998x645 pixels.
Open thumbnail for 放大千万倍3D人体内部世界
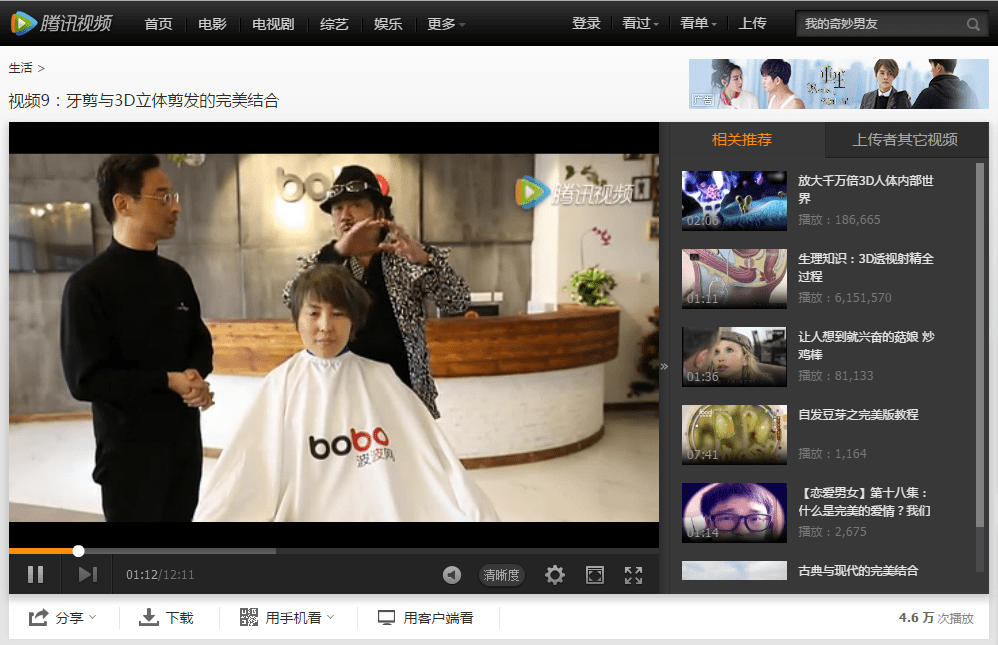coord(734,200)
